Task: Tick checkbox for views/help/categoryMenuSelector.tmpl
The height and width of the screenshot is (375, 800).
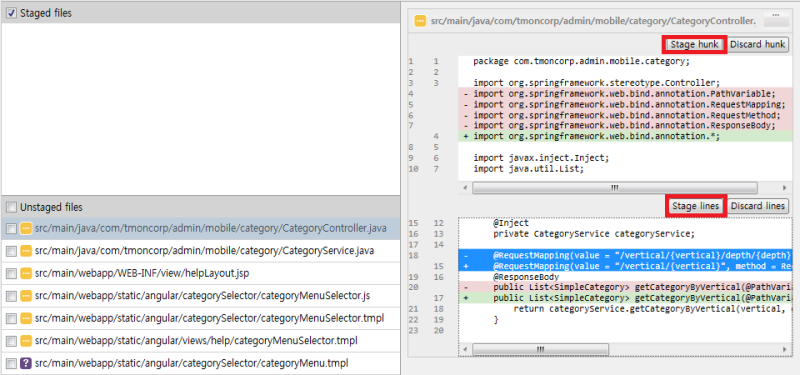Action: tap(11, 341)
